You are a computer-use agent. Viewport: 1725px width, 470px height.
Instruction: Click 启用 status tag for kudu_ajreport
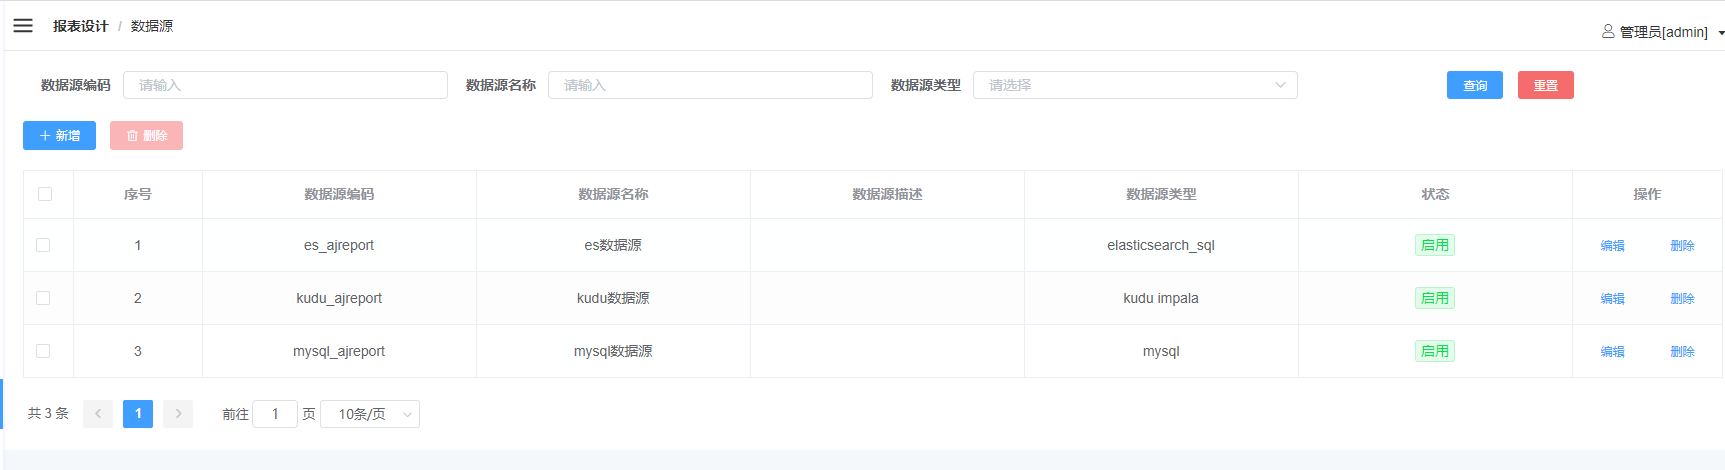1435,298
